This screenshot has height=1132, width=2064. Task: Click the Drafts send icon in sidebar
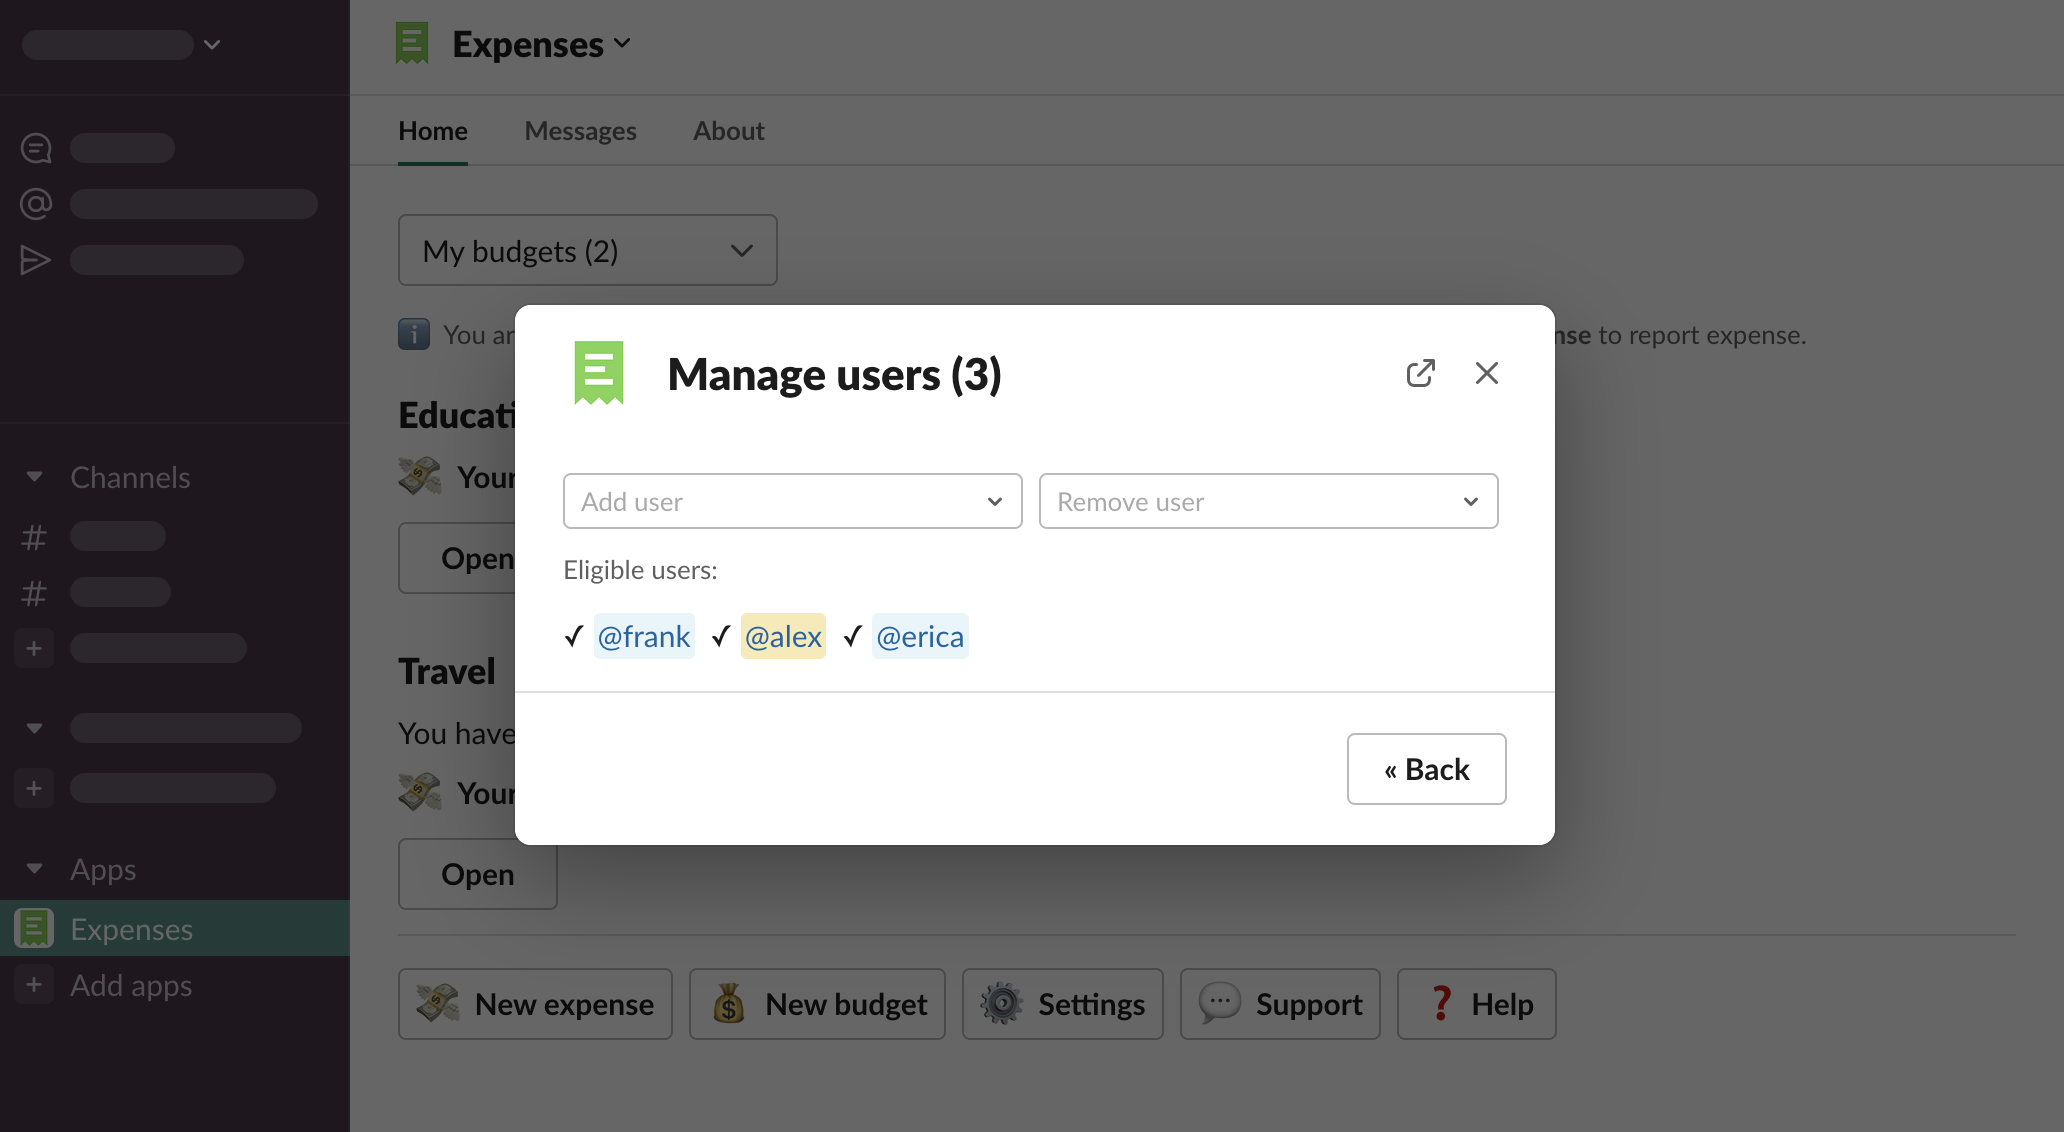(x=36, y=260)
